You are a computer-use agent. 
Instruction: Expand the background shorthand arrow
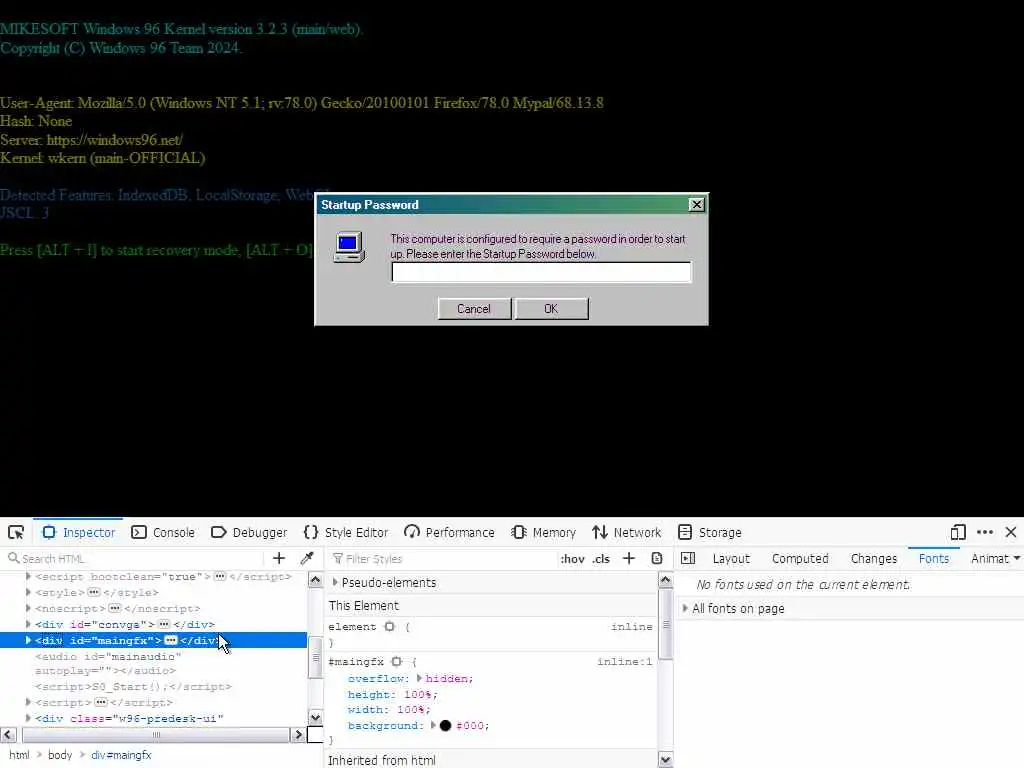pos(433,725)
